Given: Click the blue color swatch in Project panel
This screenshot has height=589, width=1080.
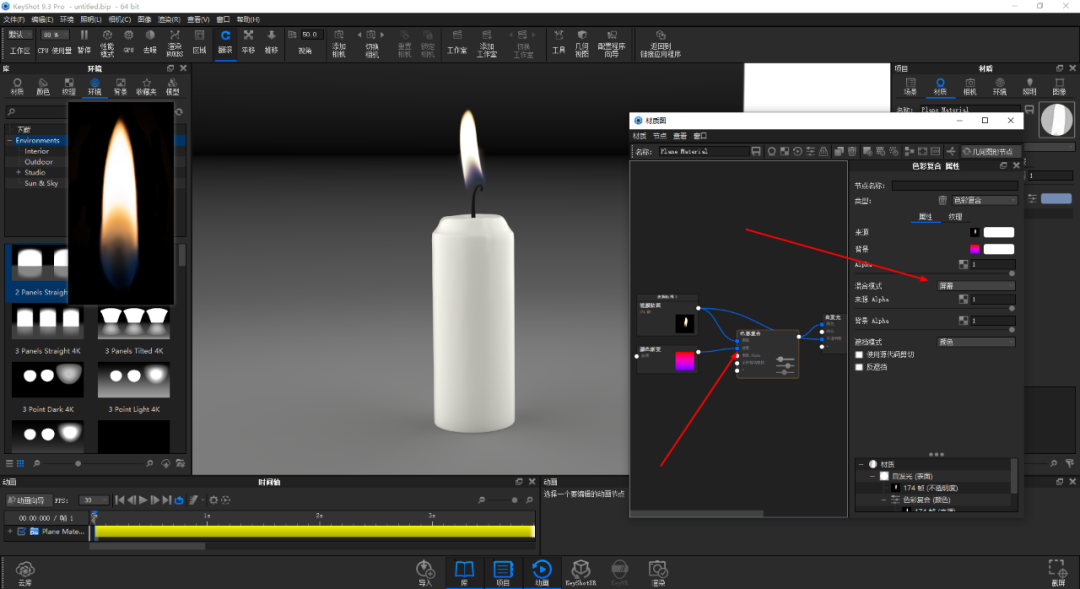Looking at the screenshot, I should (1056, 198).
